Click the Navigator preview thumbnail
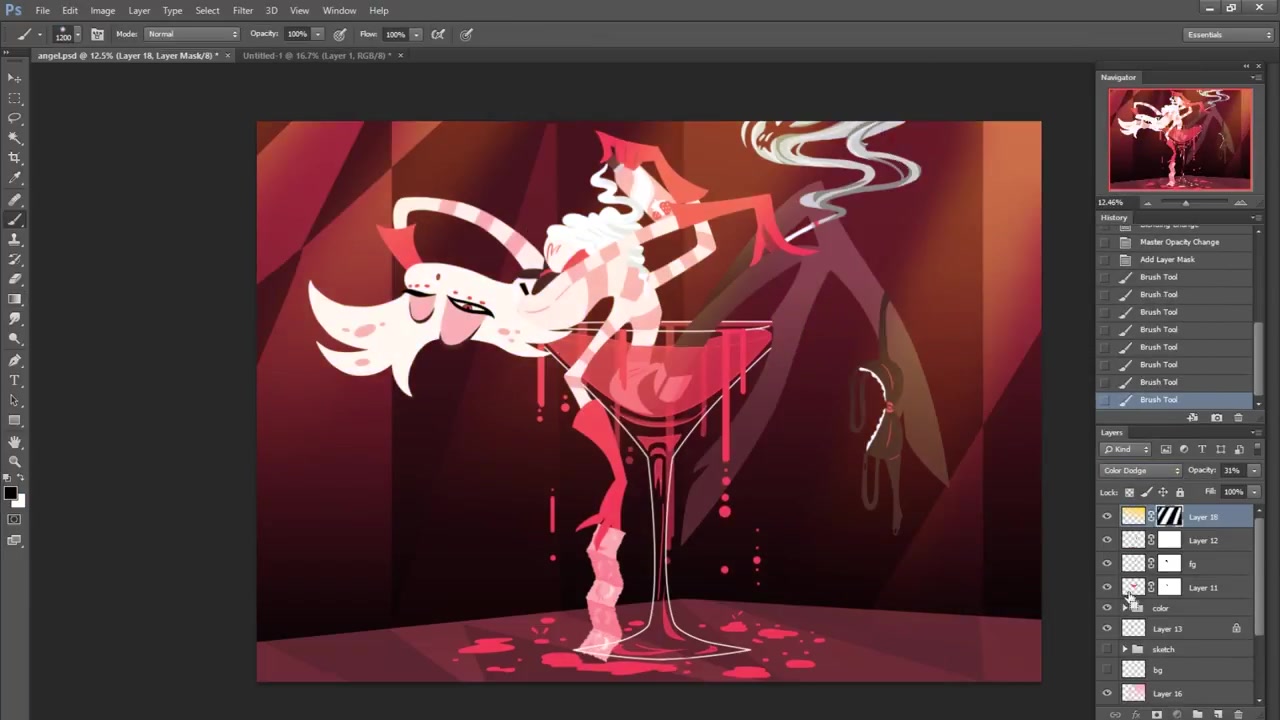This screenshot has width=1280, height=720. pos(1180,139)
